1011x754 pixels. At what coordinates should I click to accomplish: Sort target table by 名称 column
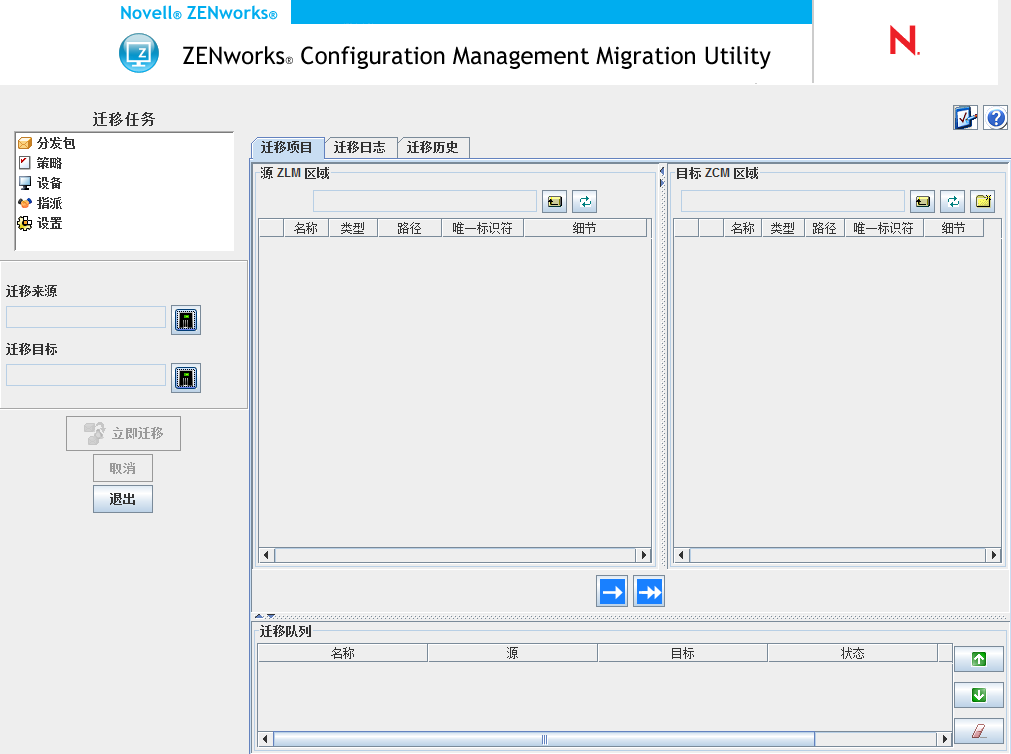(x=743, y=228)
